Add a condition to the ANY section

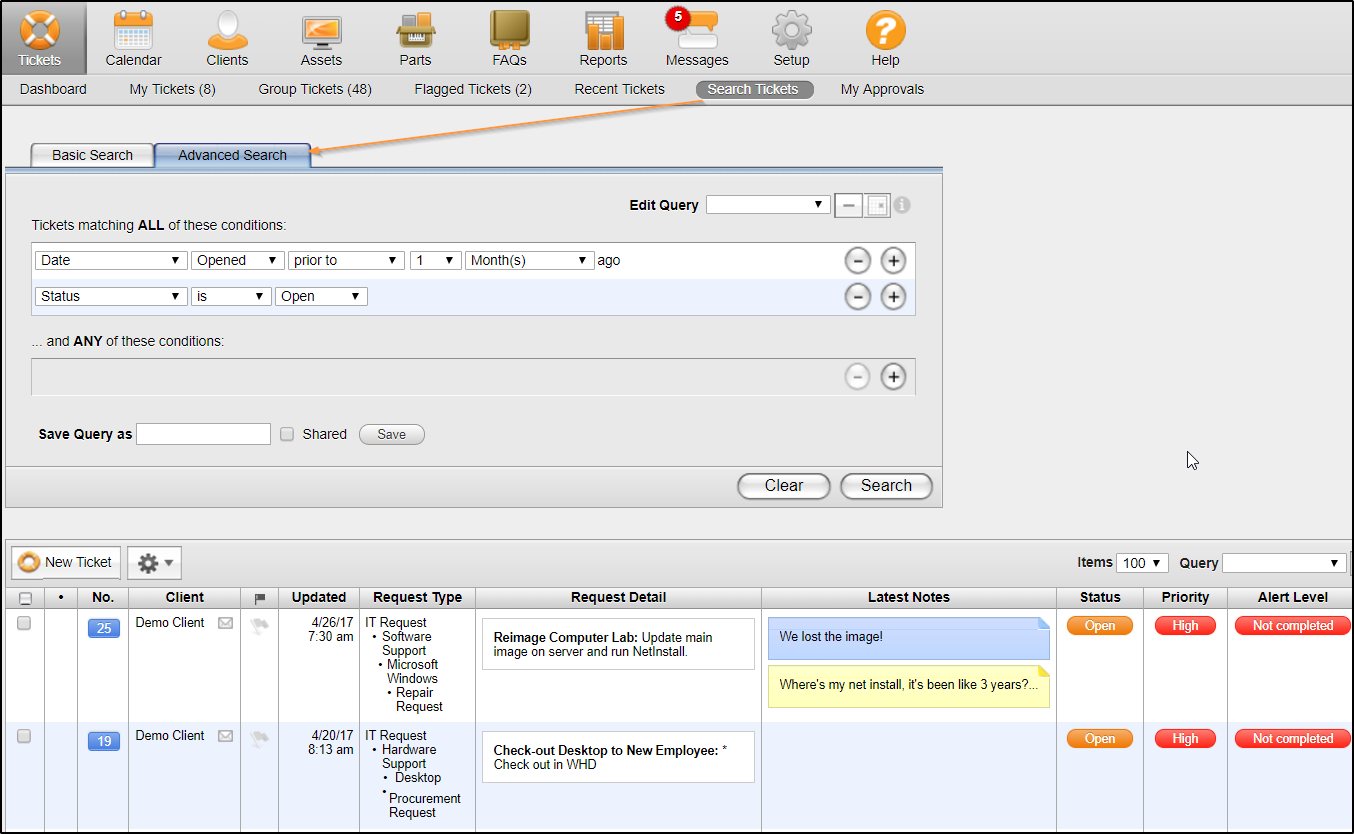893,377
